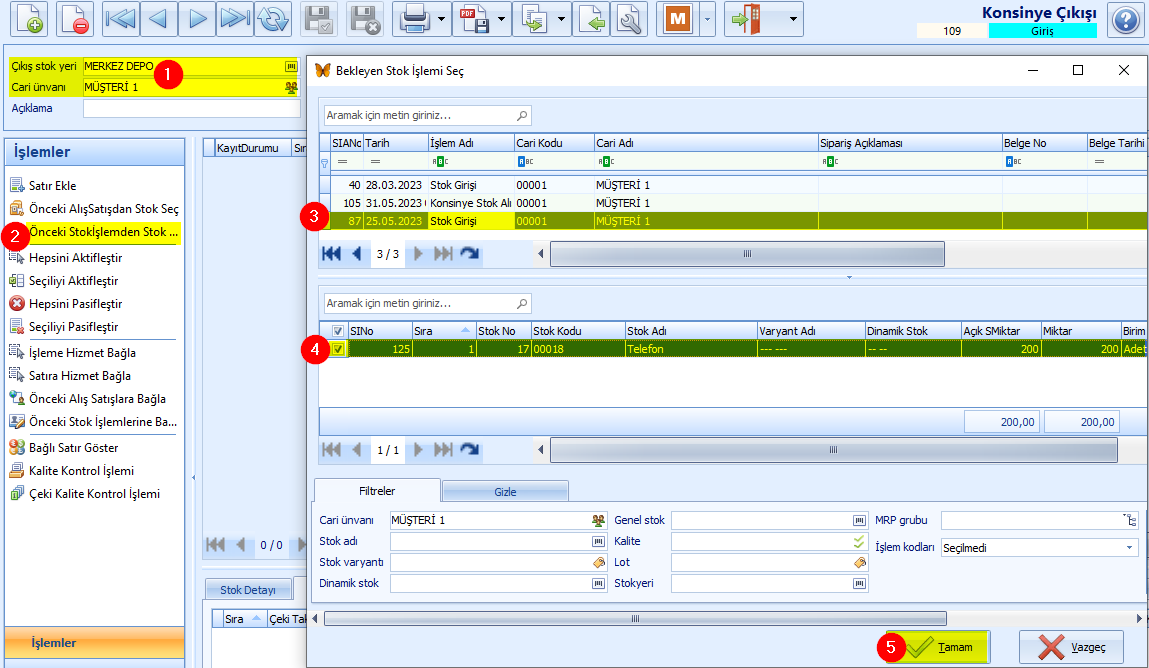Image resolution: width=1149 pixels, height=668 pixels.
Task: Click the search magnifier in the lower dialog search box
Action: tap(522, 303)
